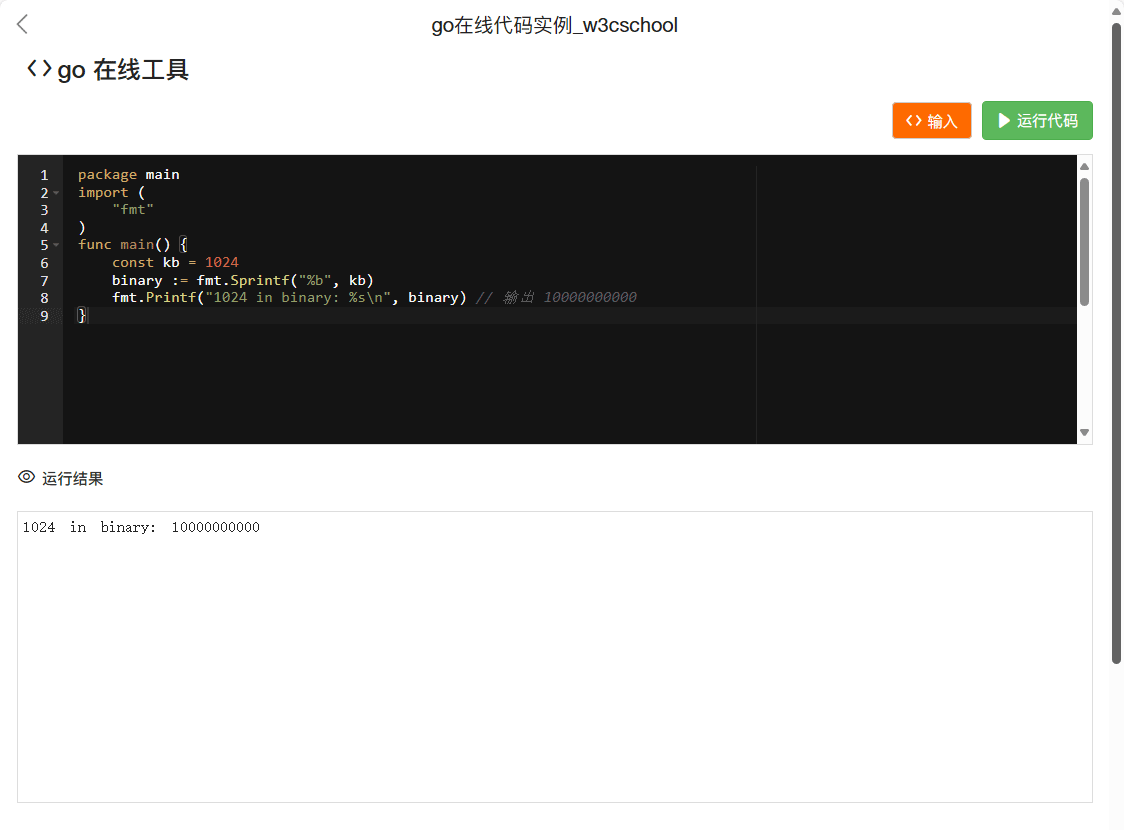Click the page's vertical scrollbar thumb
Screen dimensions: 1124x830
[1116, 340]
